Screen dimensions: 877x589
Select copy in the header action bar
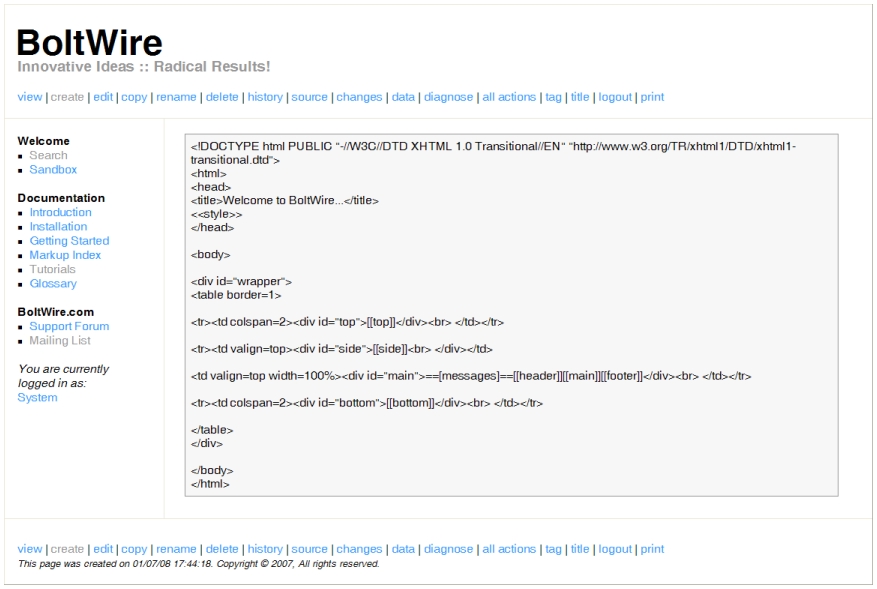[134, 97]
